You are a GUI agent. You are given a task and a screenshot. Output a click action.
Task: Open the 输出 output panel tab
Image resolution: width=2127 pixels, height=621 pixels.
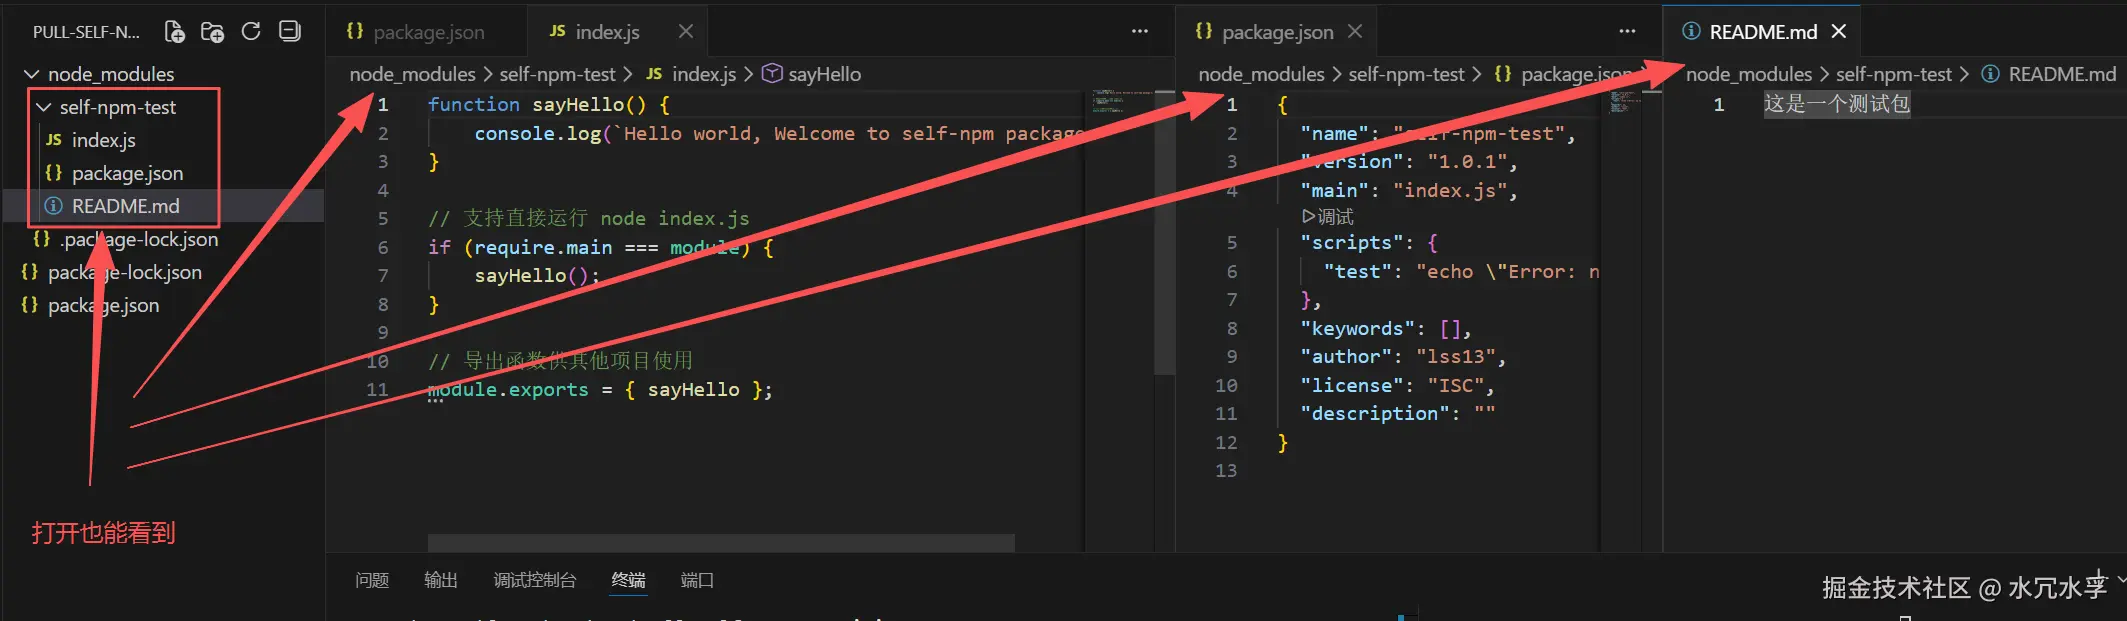click(441, 580)
